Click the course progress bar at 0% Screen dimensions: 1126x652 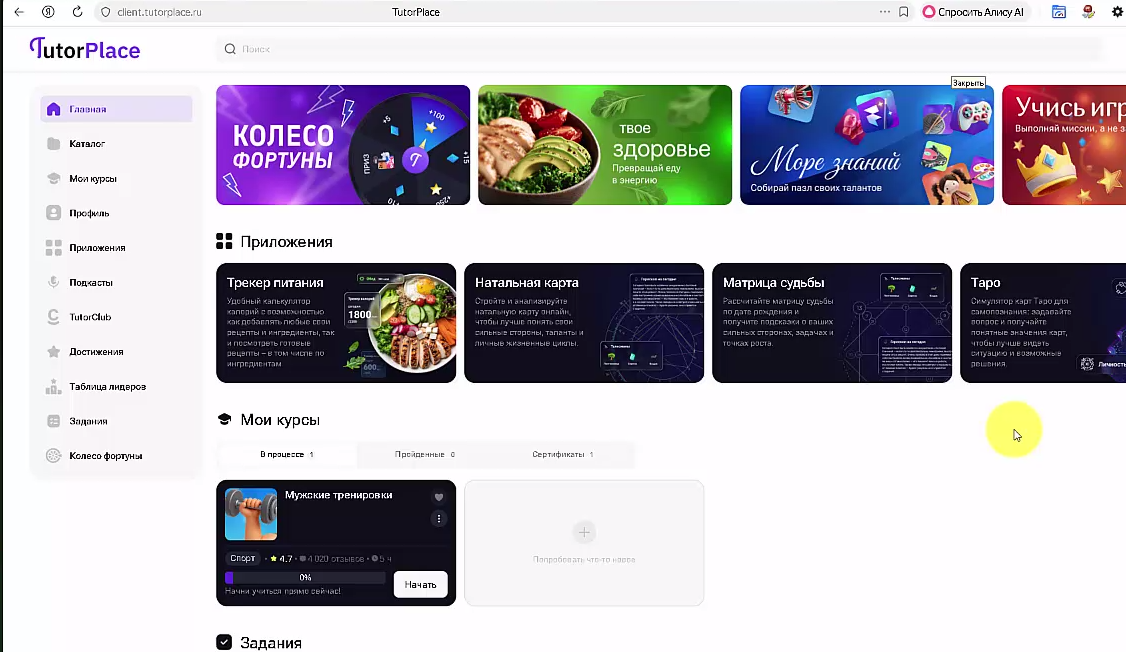[x=305, y=577]
